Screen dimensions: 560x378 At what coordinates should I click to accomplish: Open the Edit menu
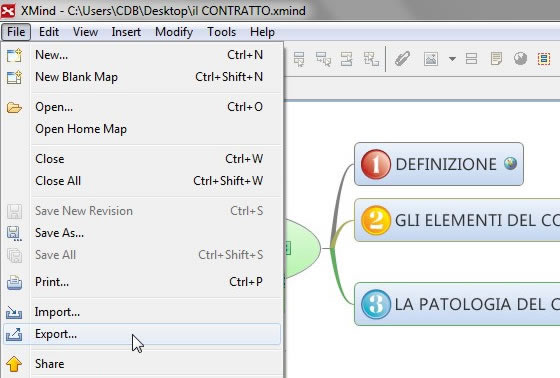tap(49, 32)
